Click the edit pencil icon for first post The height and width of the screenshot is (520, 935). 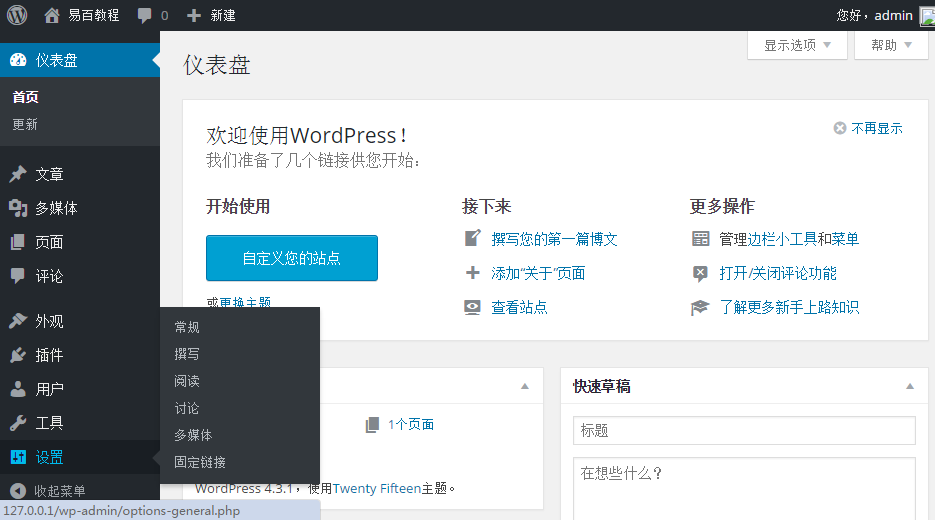tap(472, 239)
